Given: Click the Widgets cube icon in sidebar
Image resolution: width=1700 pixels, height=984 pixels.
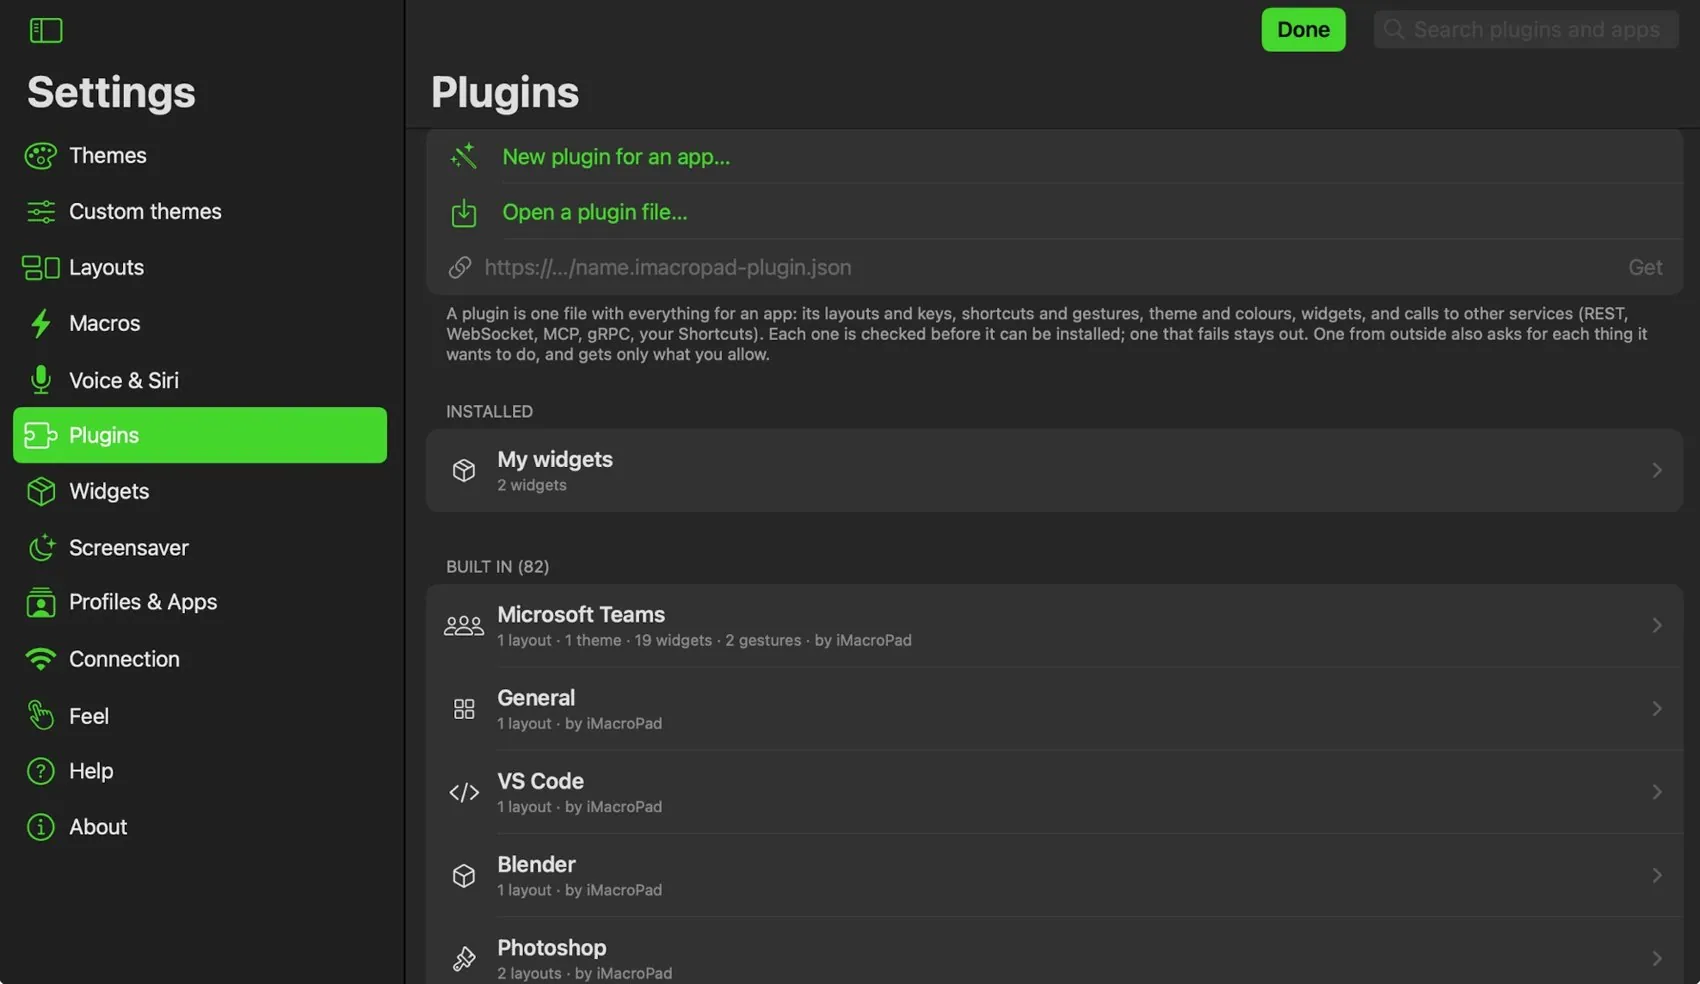Looking at the screenshot, I should (x=40, y=491).
